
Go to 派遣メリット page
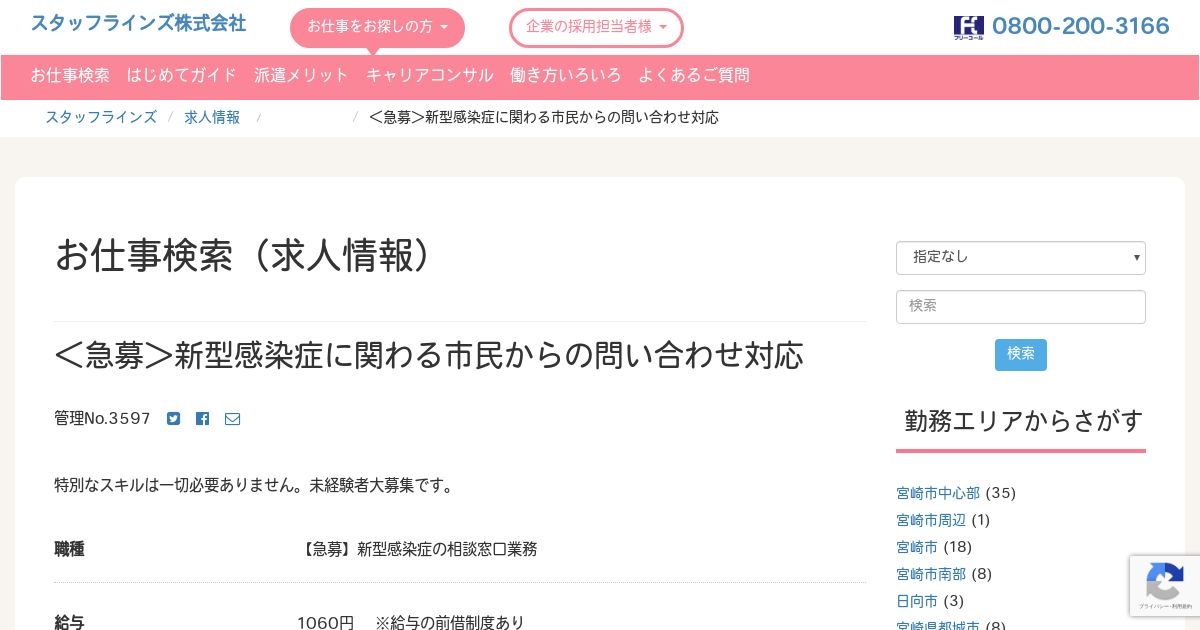click(301, 75)
